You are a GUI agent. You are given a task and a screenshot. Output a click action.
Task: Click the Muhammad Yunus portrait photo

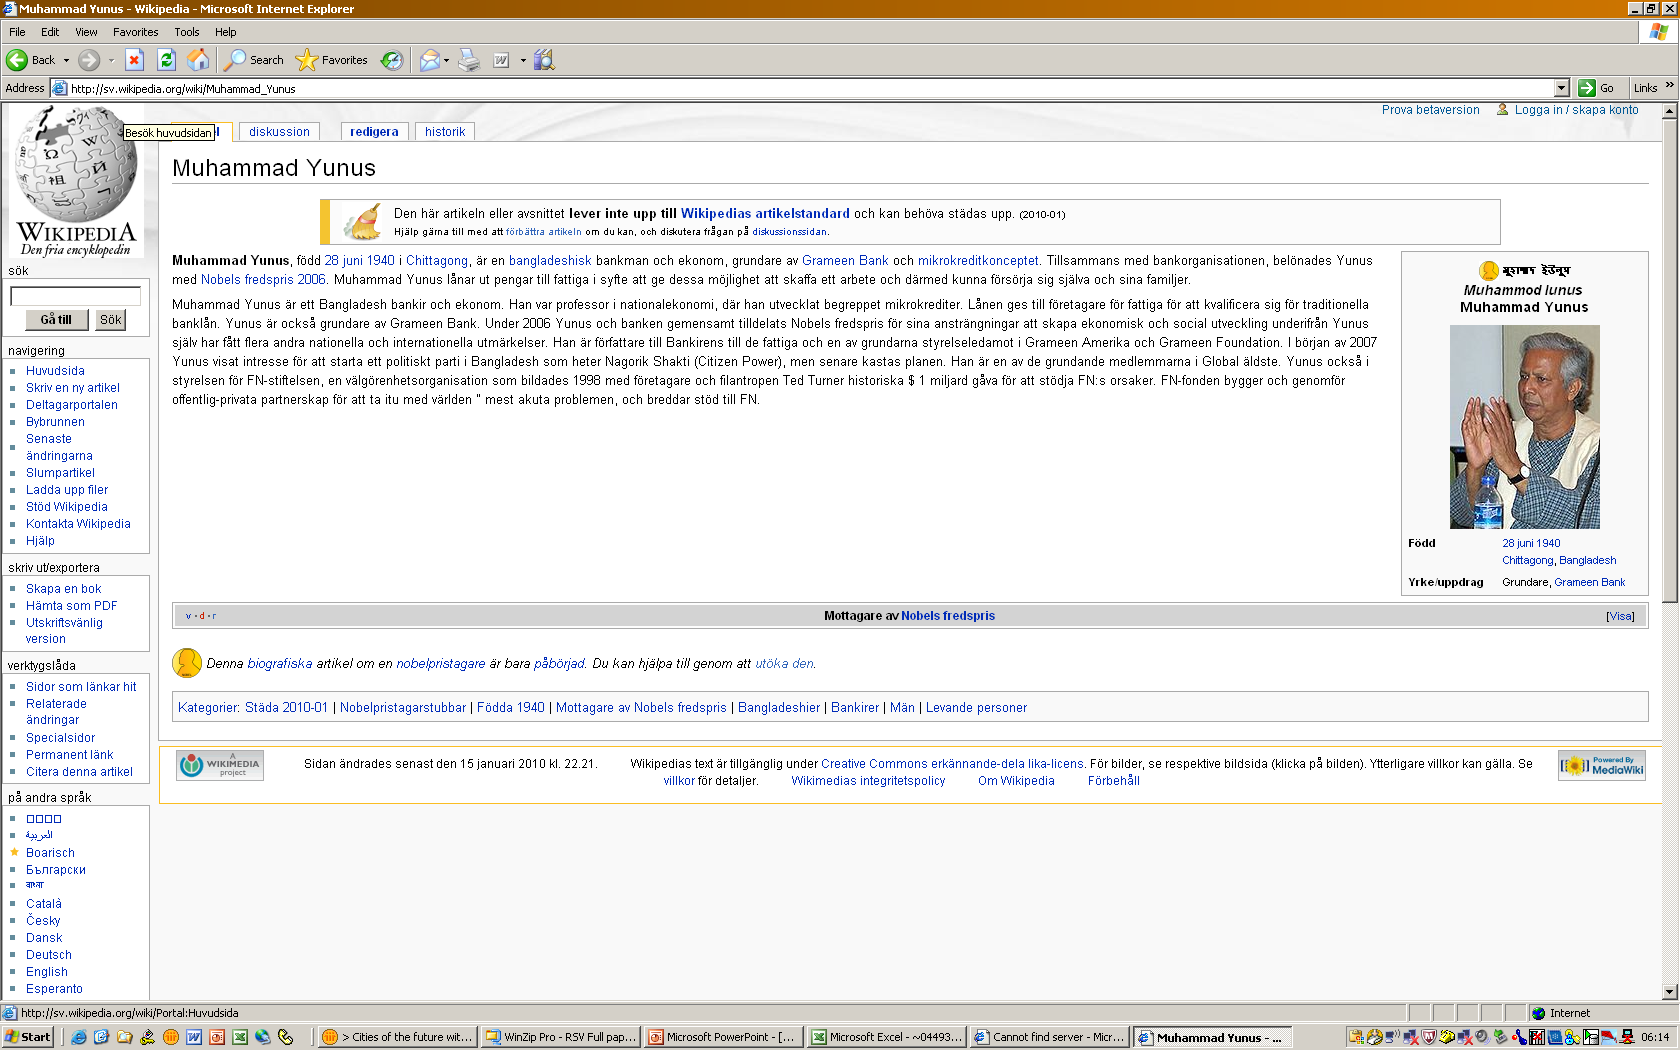click(1524, 427)
